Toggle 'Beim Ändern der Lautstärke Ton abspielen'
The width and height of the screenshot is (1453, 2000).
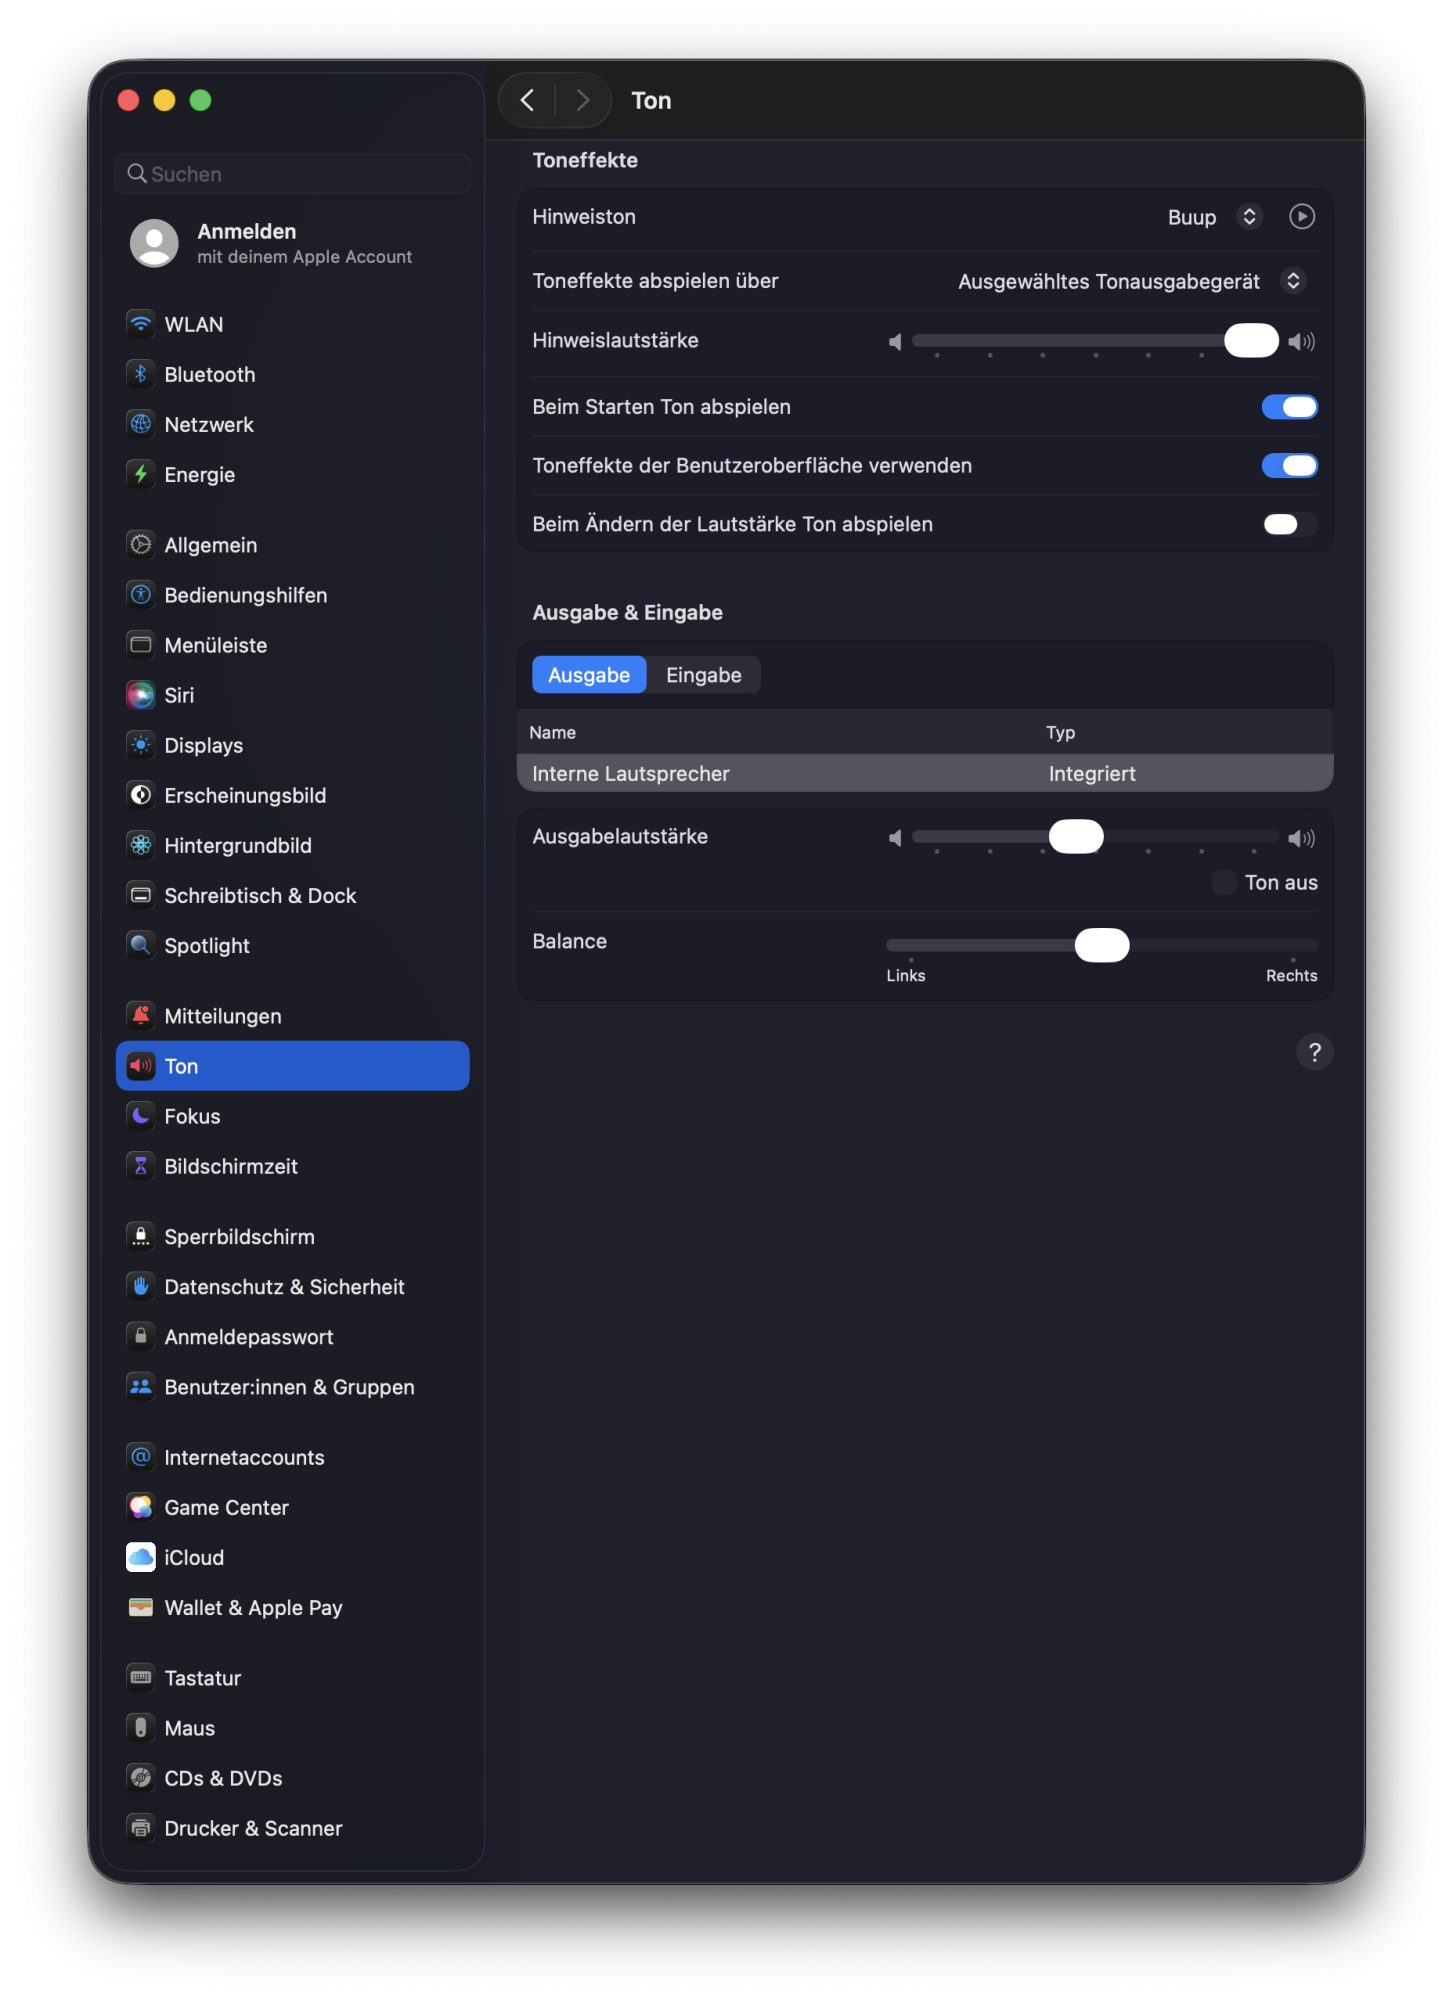(x=1289, y=524)
